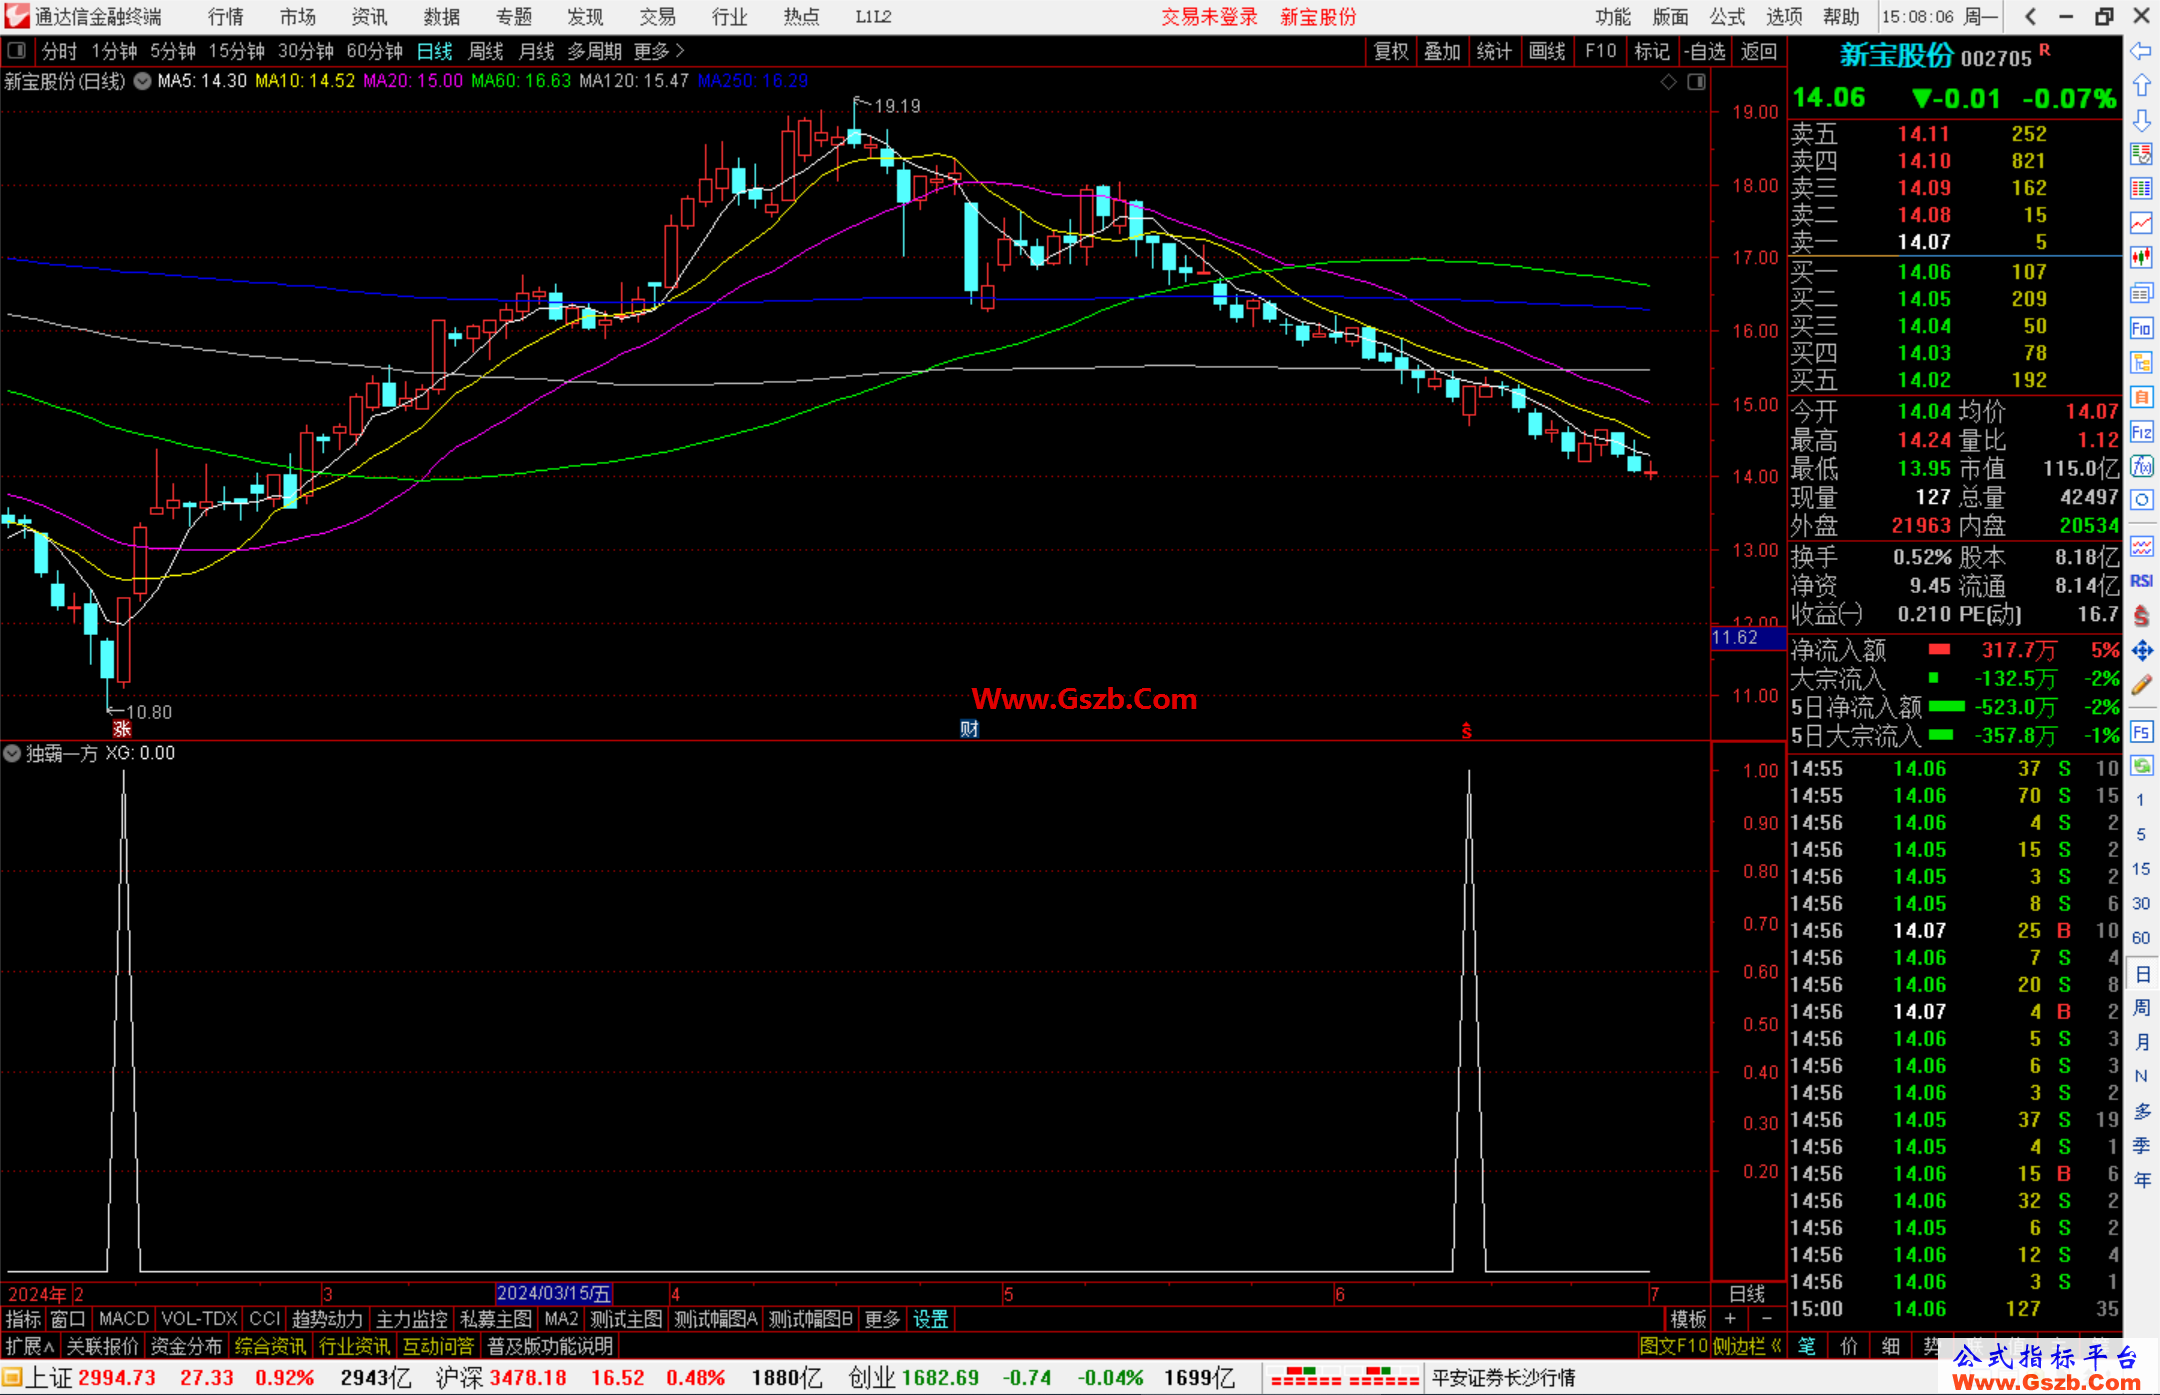
Task: Click the four-way move arrows icon
Action: 2141,651
